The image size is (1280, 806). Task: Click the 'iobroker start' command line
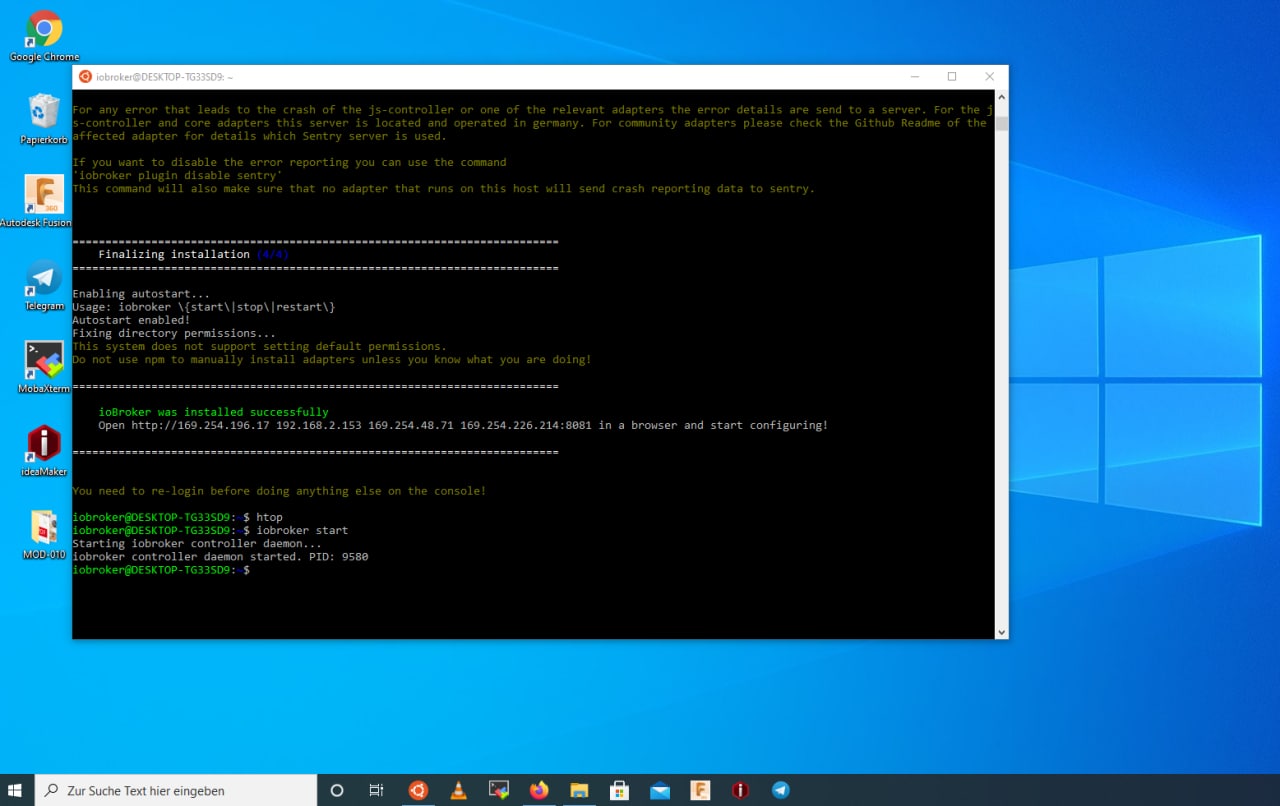tap(302, 530)
